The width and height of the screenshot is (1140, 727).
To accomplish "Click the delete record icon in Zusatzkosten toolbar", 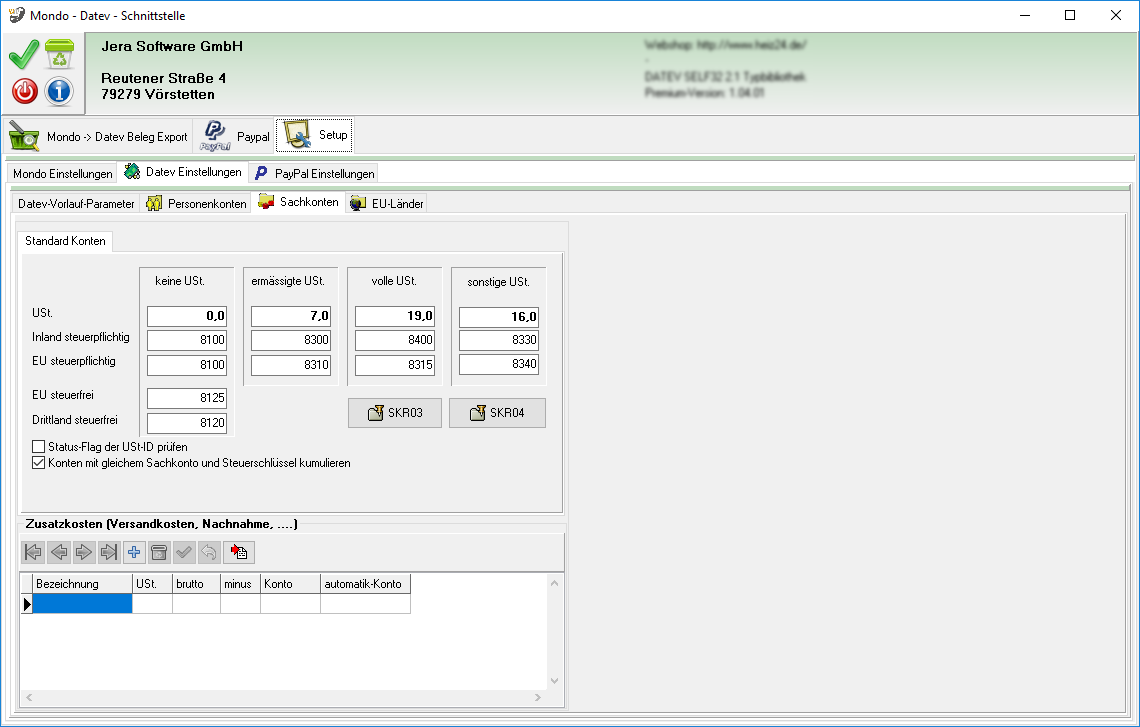I will [160, 552].
